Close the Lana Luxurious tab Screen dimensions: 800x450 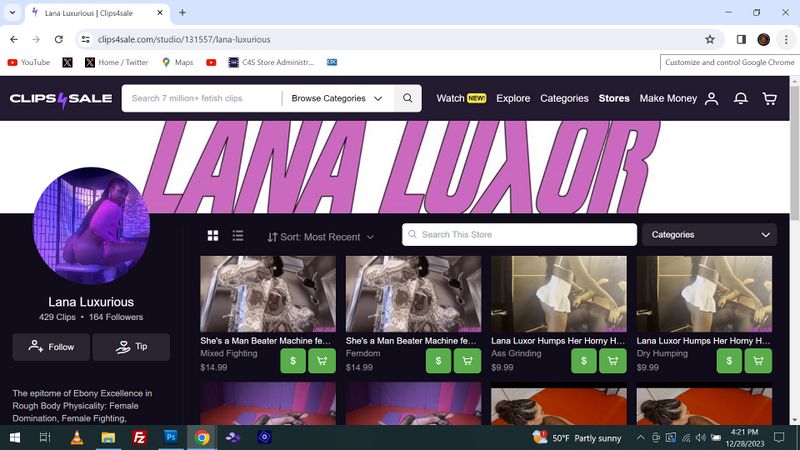pos(160,13)
